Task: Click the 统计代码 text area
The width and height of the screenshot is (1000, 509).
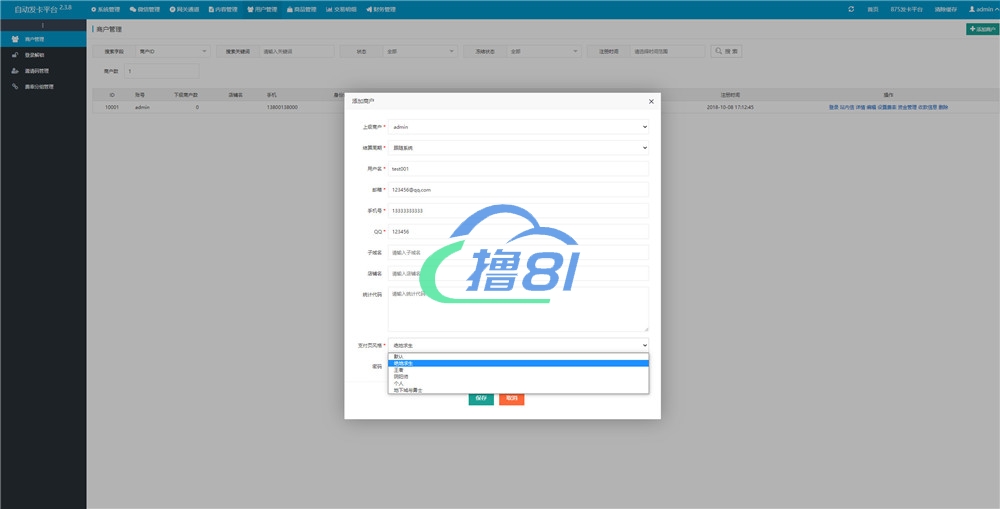Action: 518,309
